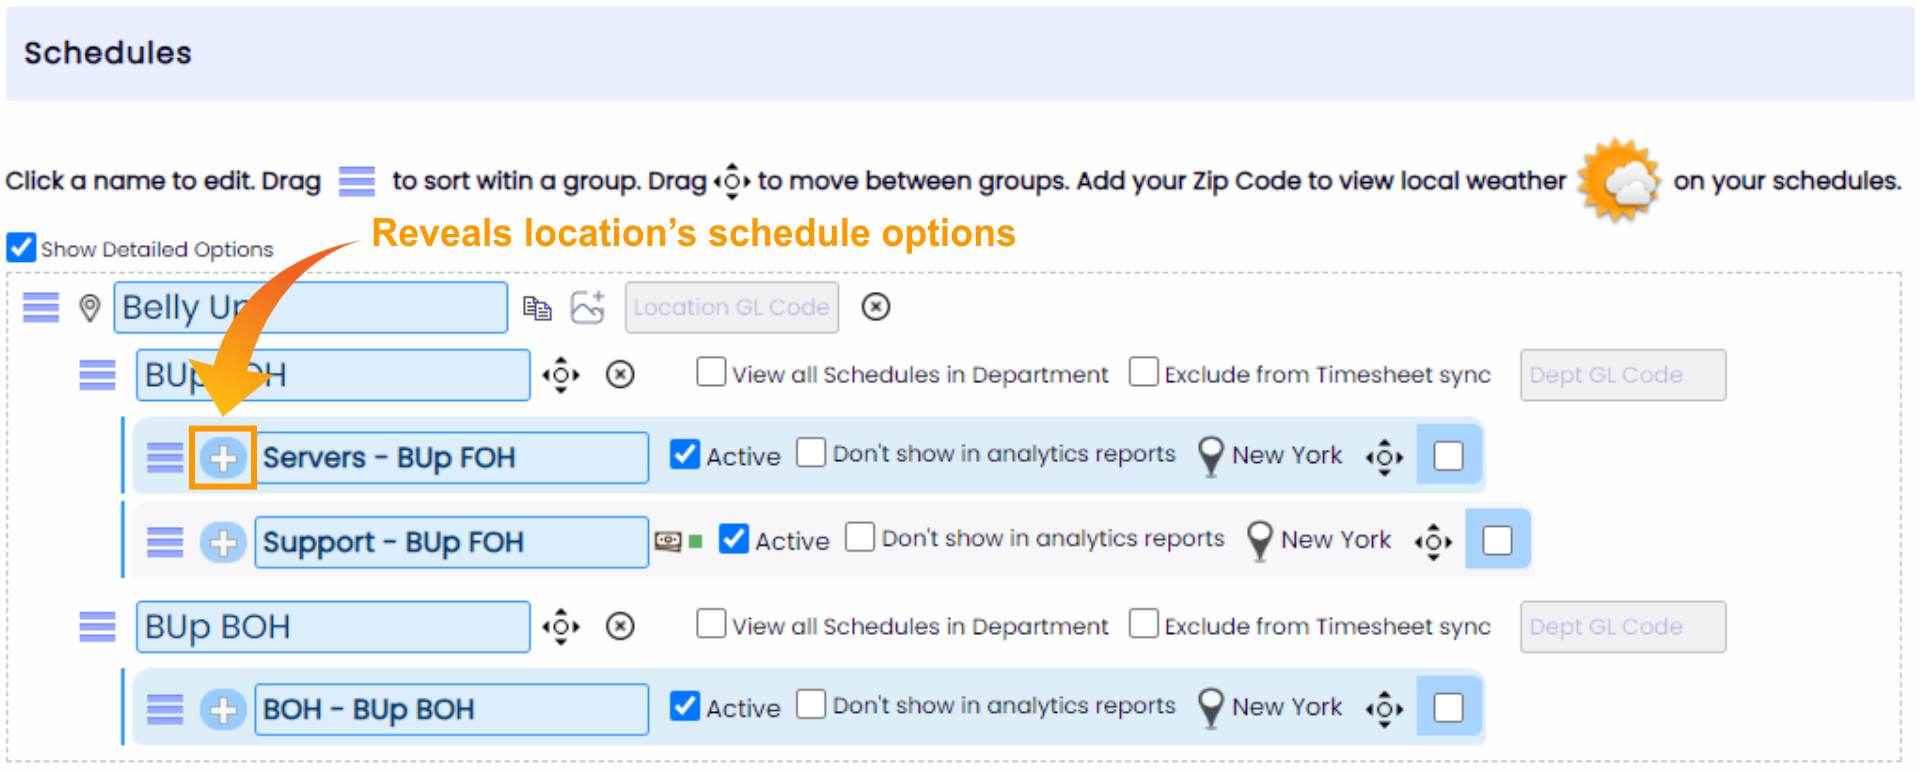Click the map pin icon beside Belly Up
1921x770 pixels.
pos(90,308)
